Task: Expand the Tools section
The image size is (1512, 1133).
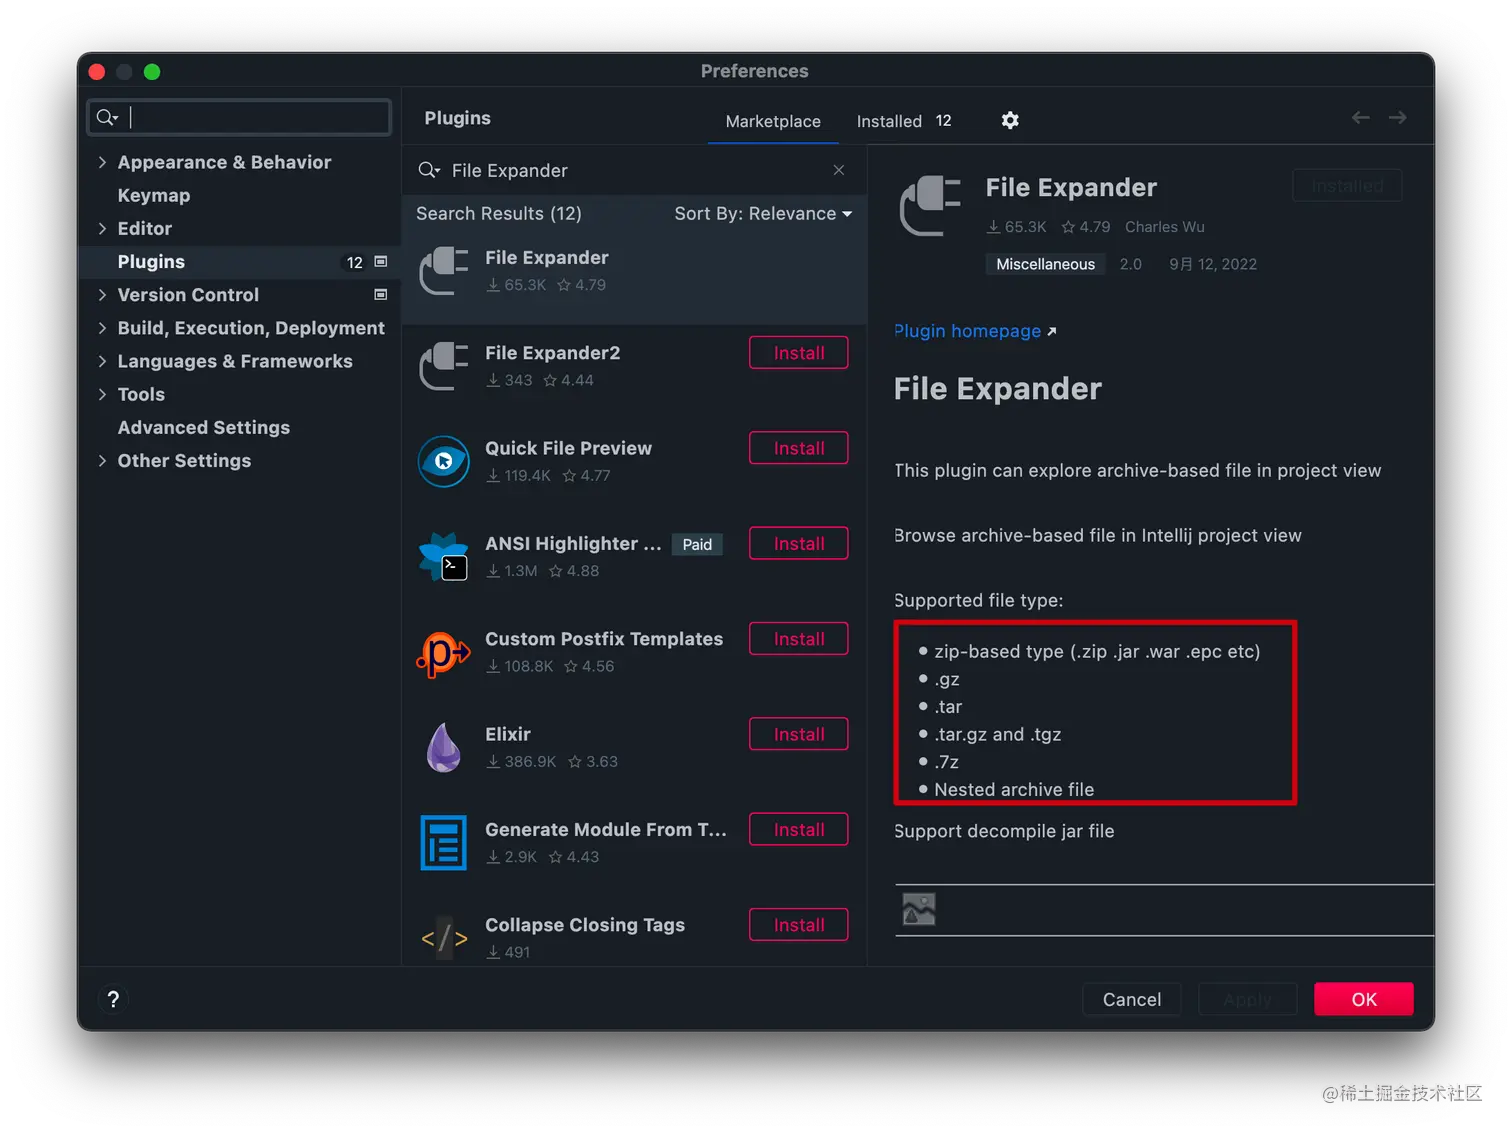Action: click(102, 394)
